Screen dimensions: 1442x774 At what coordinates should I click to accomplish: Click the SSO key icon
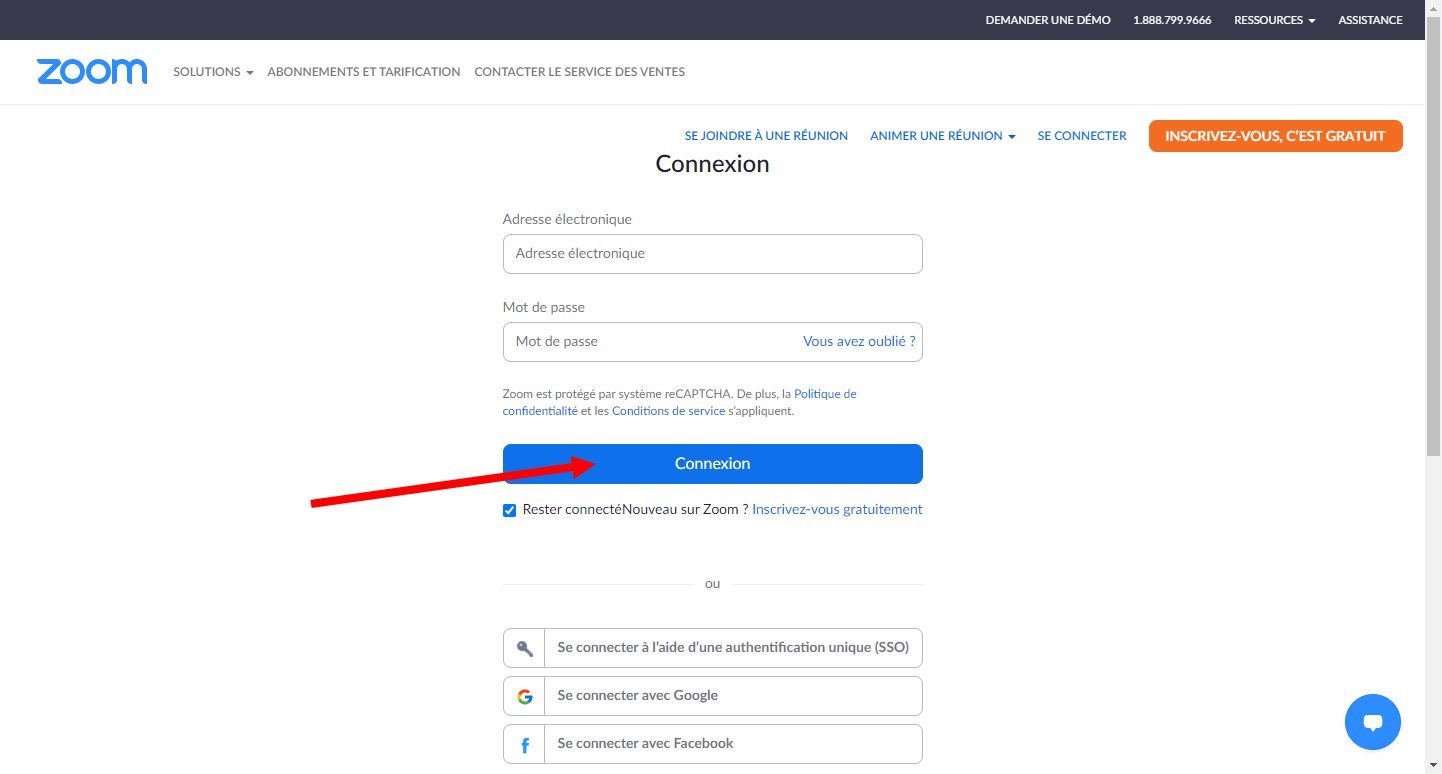click(x=524, y=648)
